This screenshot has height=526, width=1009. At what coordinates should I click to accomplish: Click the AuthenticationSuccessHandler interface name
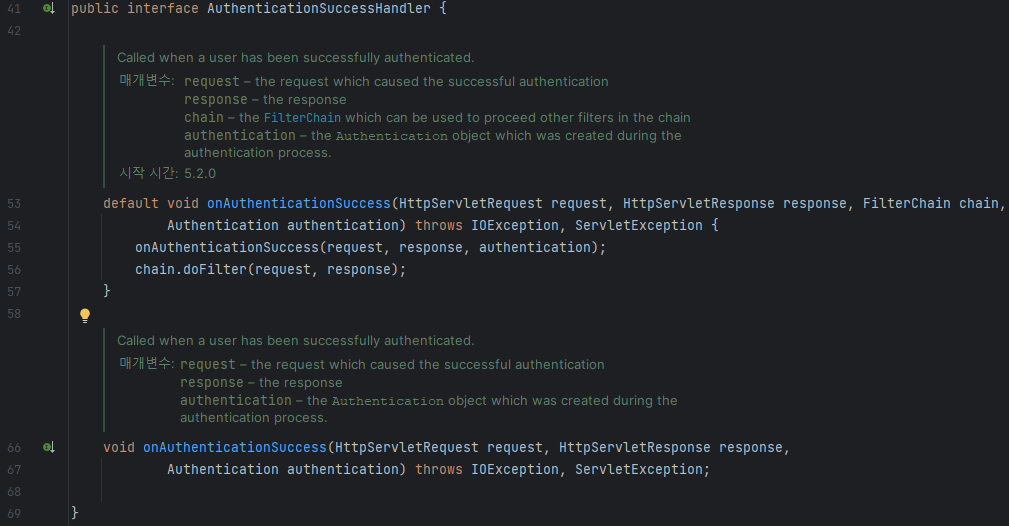coord(319,8)
